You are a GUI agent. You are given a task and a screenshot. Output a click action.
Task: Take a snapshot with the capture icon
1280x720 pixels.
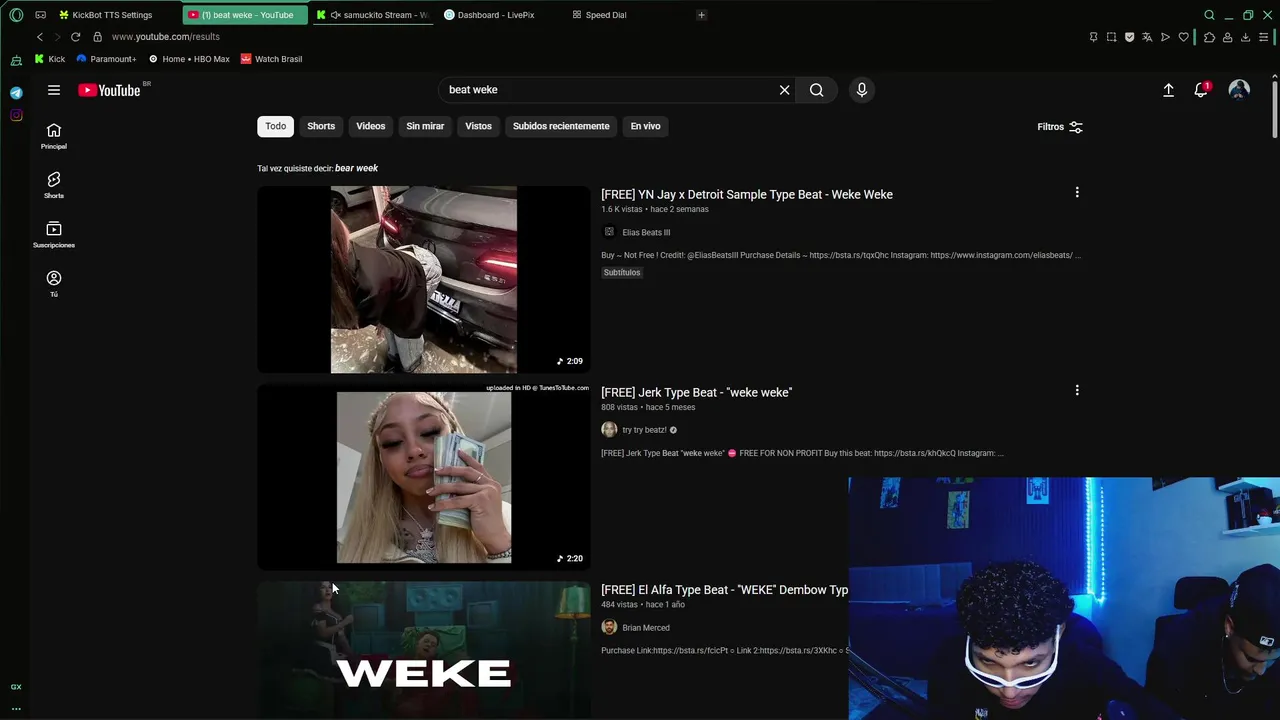click(1111, 37)
